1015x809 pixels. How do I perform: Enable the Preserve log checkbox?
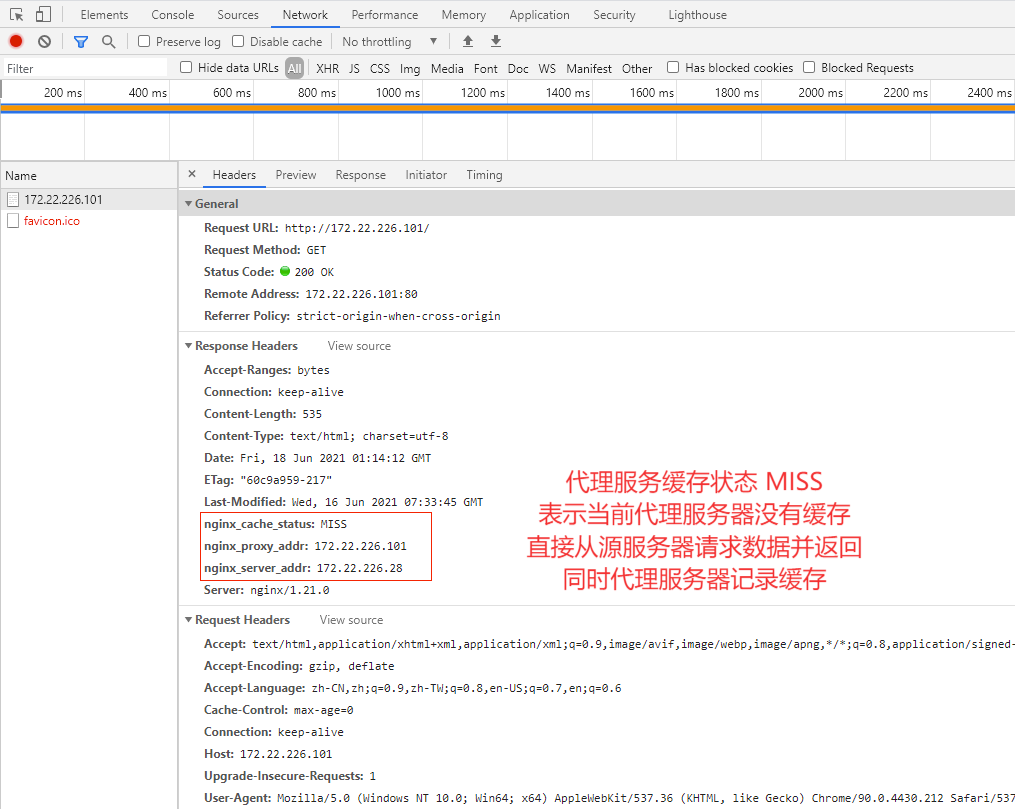(x=144, y=41)
